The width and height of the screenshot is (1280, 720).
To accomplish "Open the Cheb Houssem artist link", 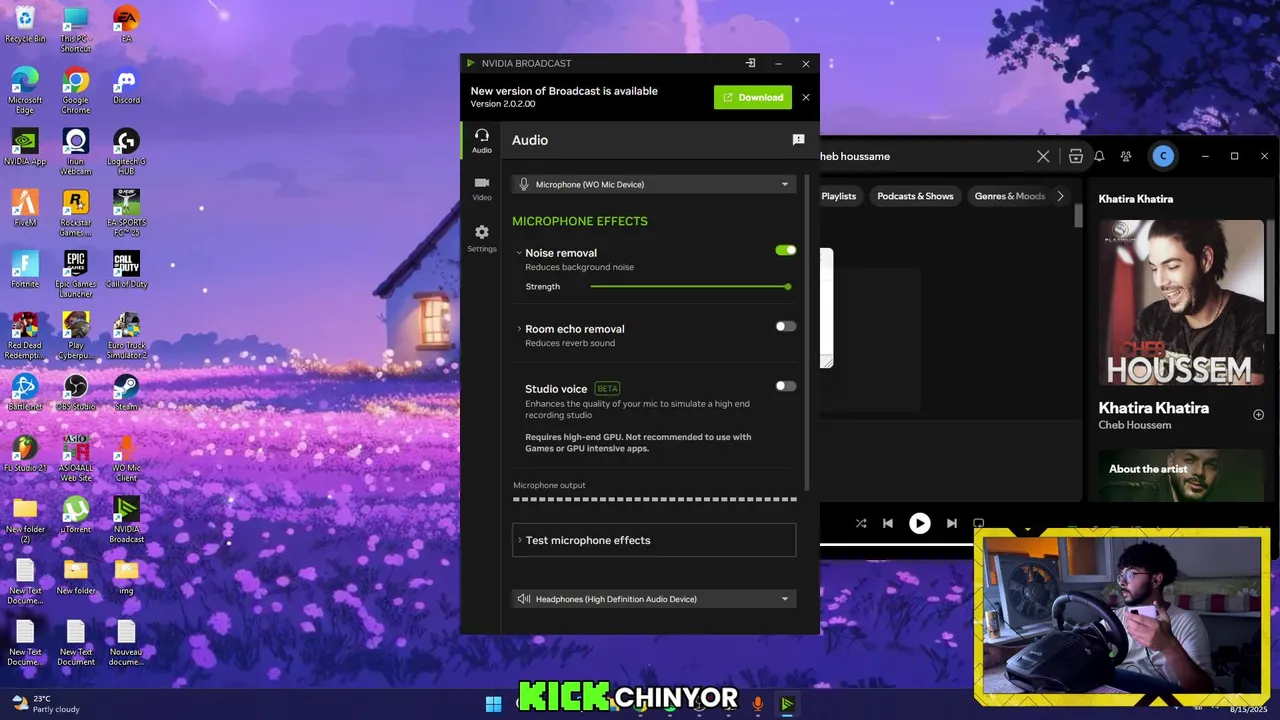I will [x=1135, y=425].
